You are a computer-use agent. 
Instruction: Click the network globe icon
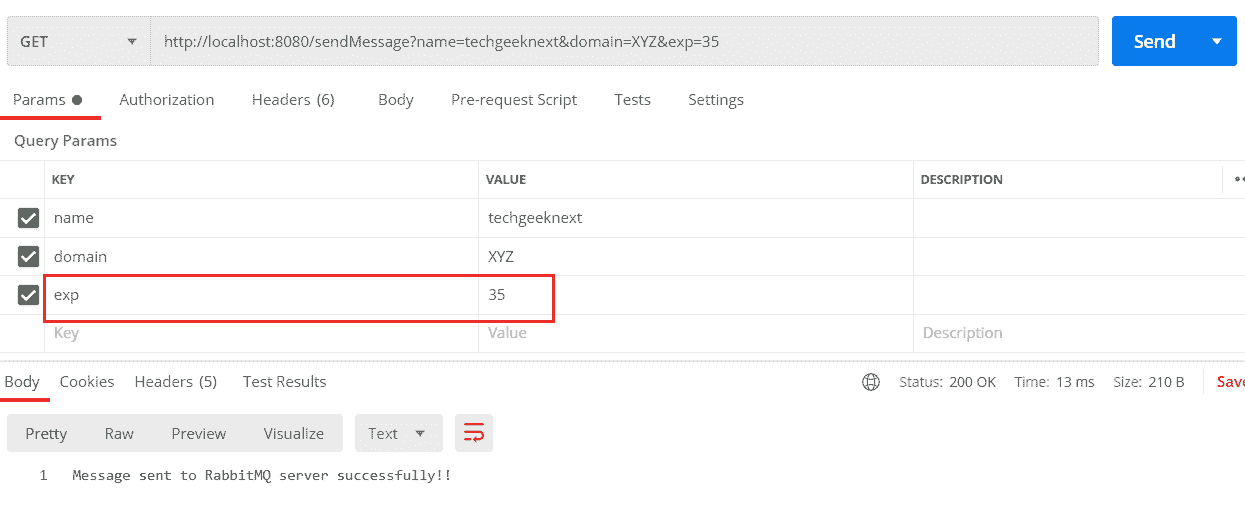tap(871, 382)
